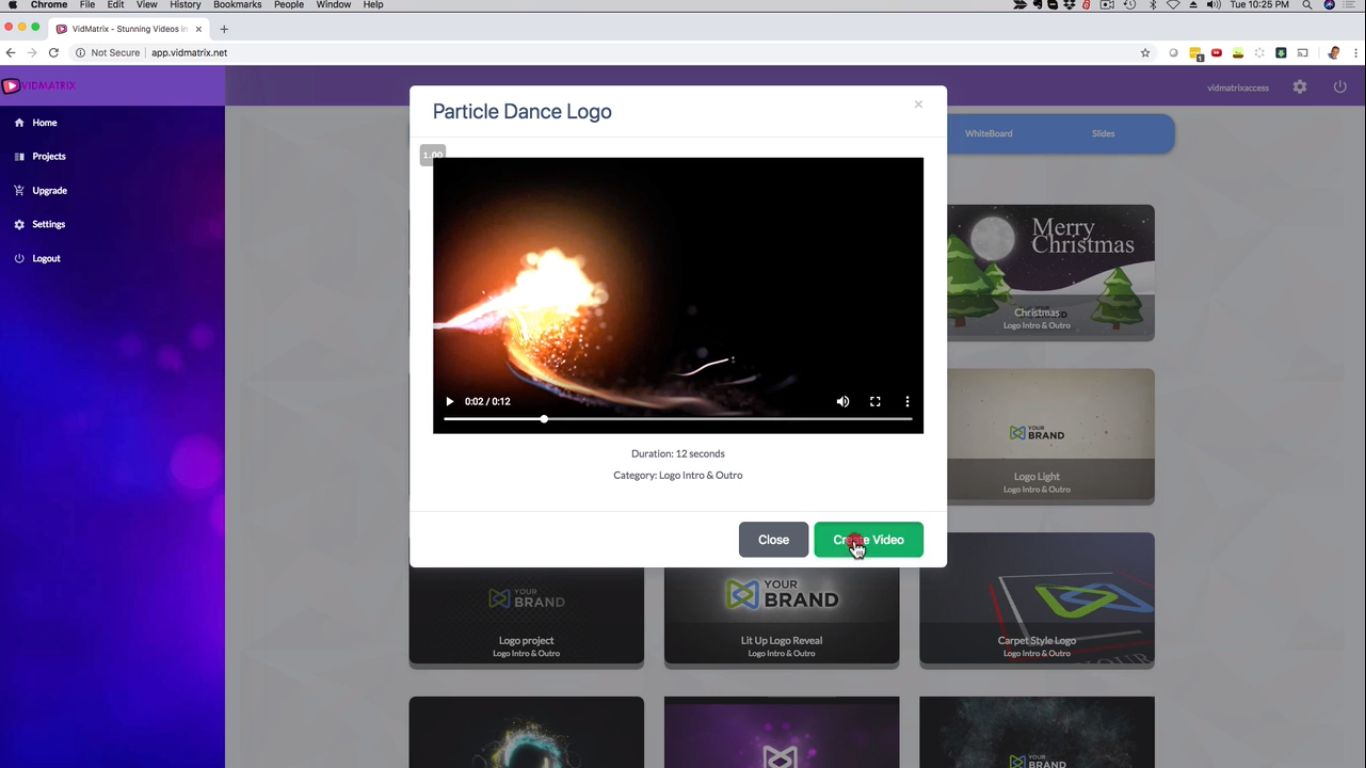1366x768 pixels.
Task: Click the Wi-Fi icon in the menu bar
Action: tap(1173, 5)
